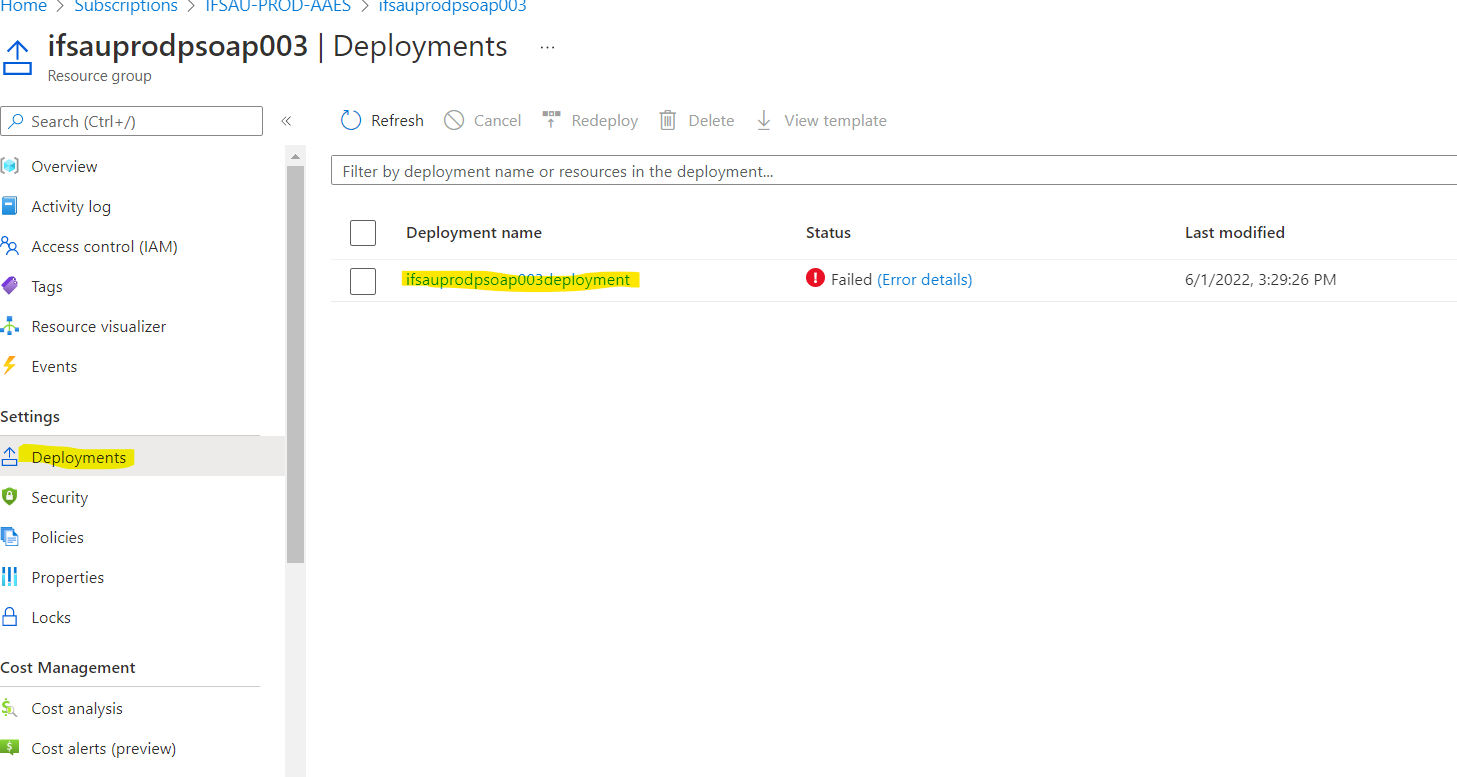This screenshot has height=777, width=1457.
Task: Click the red Failed status error icon
Action: pos(815,278)
